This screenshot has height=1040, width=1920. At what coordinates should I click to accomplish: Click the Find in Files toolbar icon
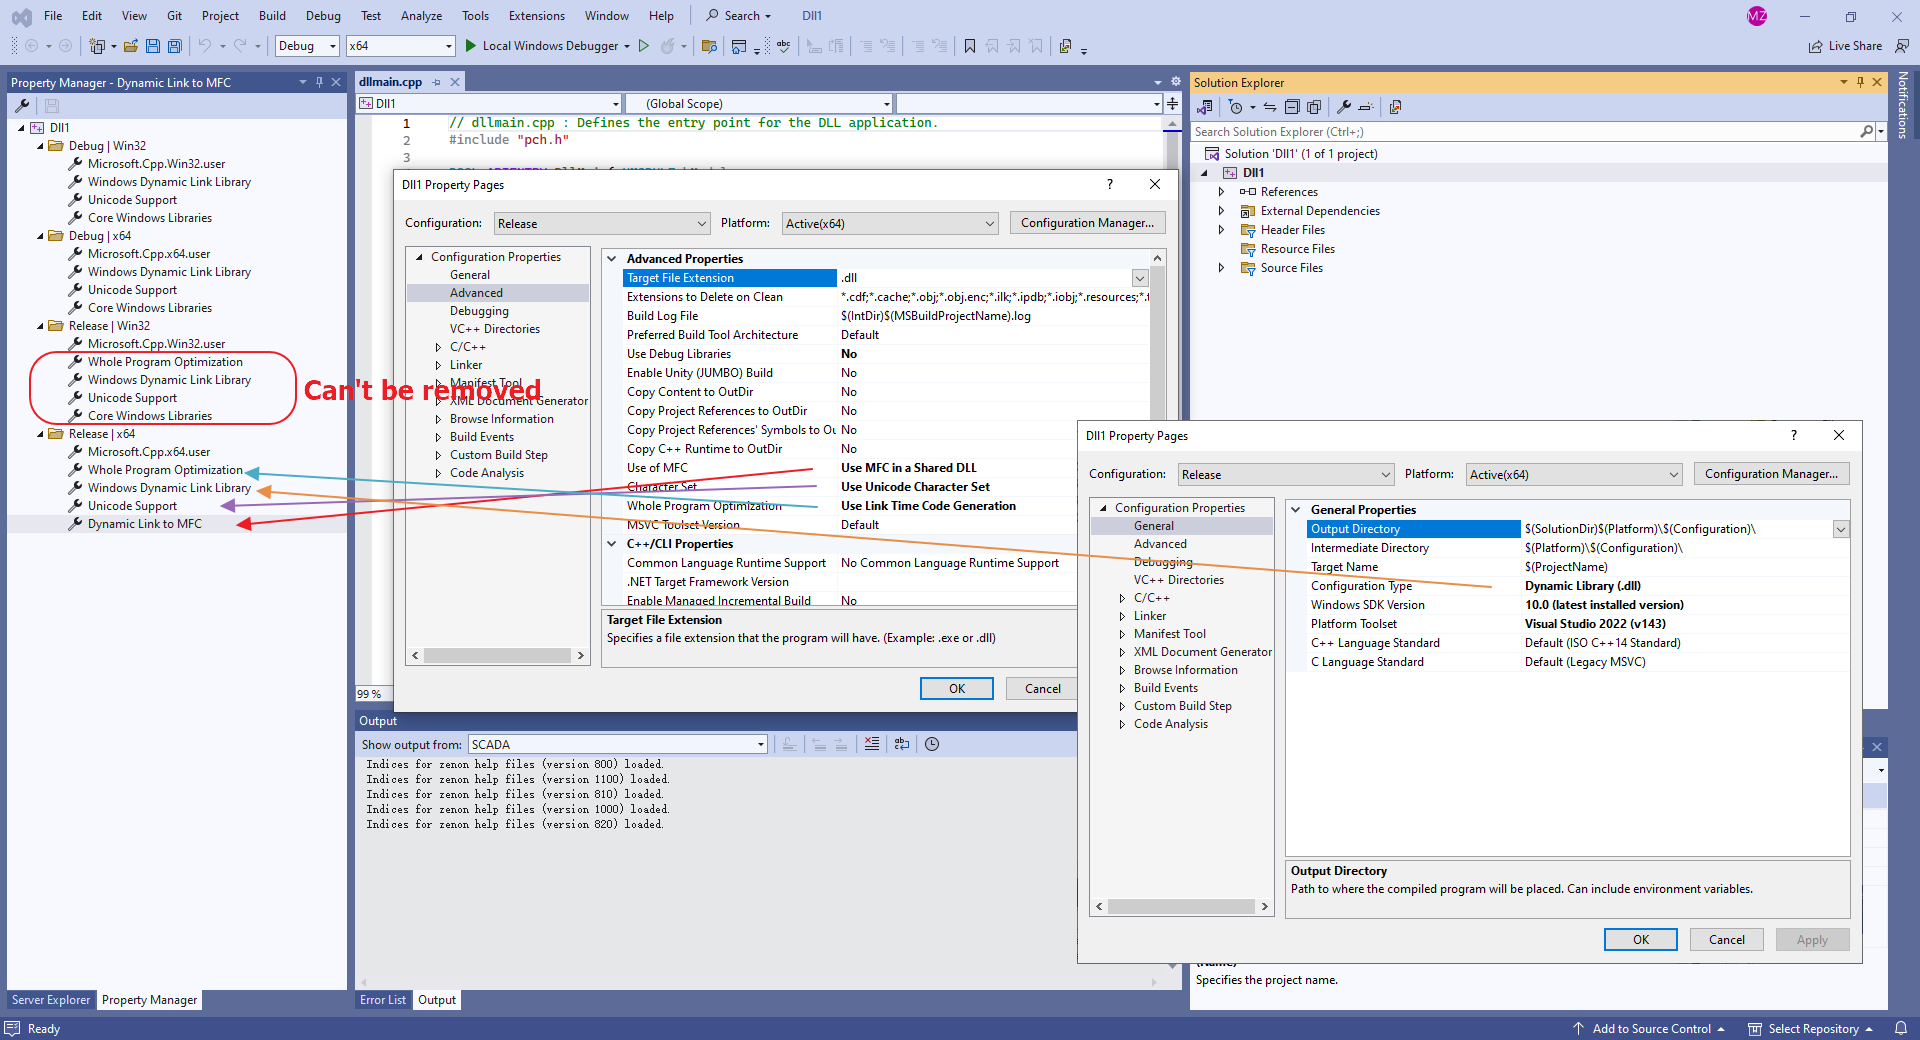pyautogui.click(x=709, y=46)
